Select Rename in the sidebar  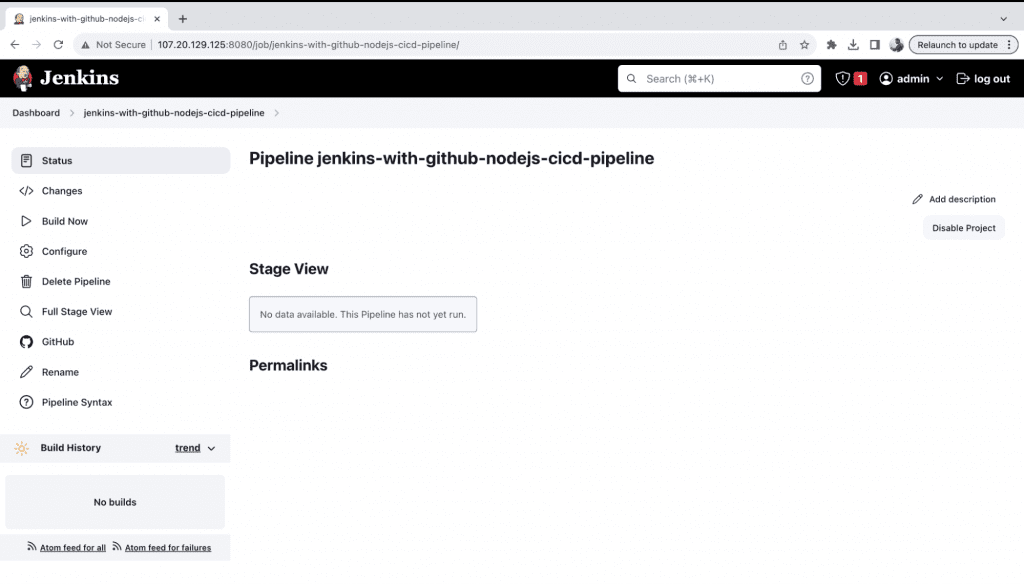point(121,372)
